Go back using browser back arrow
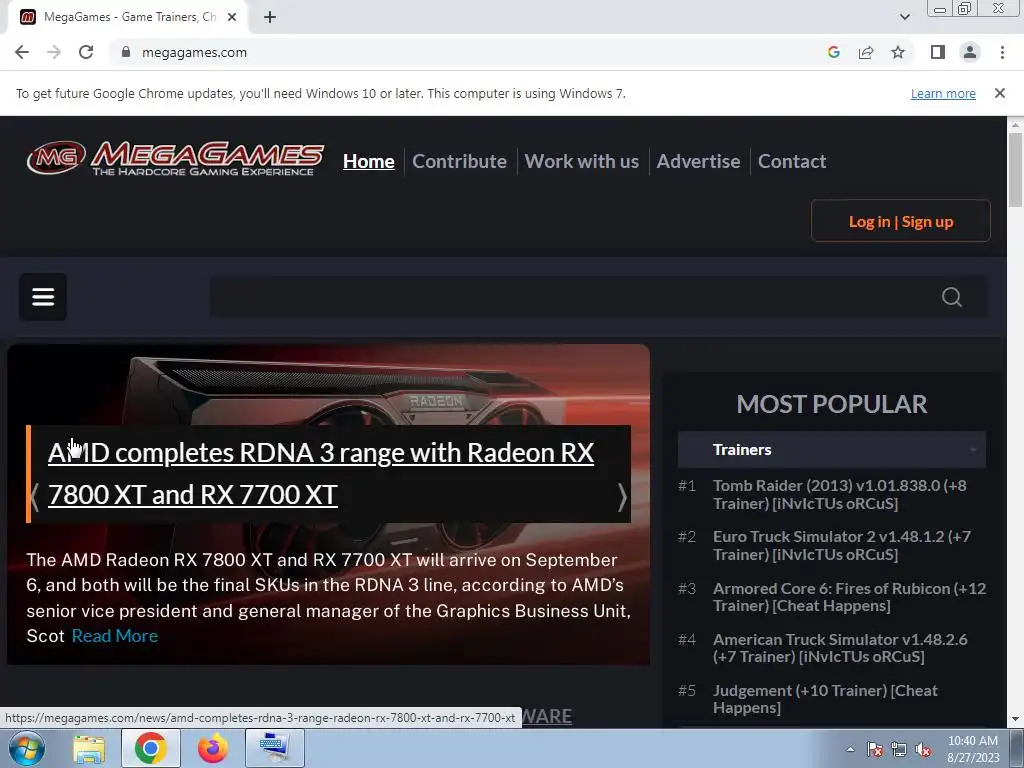Viewport: 1024px width, 768px height. 22,52
